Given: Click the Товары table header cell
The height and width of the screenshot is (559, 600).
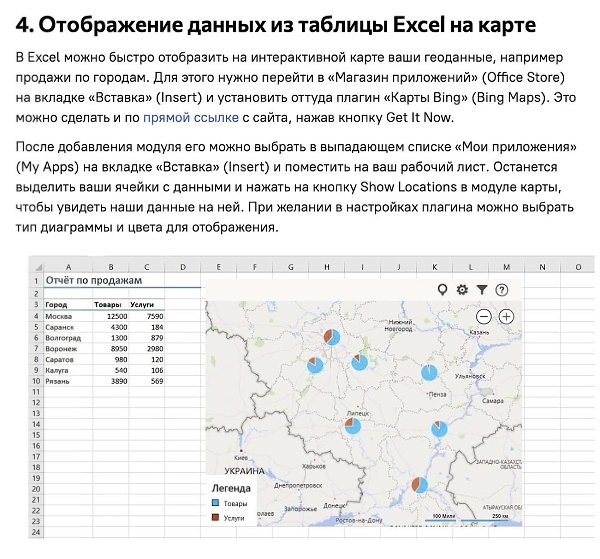Looking at the screenshot, I should pyautogui.click(x=108, y=304).
